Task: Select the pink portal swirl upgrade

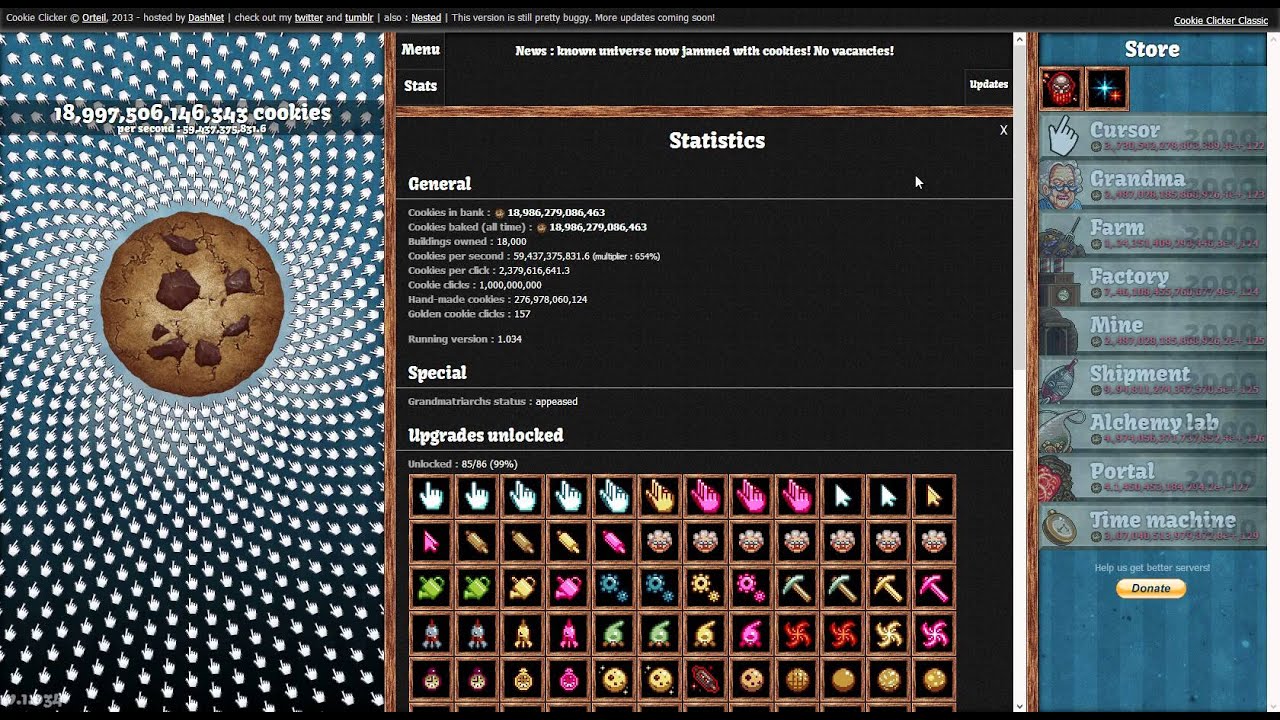Action: click(x=933, y=634)
